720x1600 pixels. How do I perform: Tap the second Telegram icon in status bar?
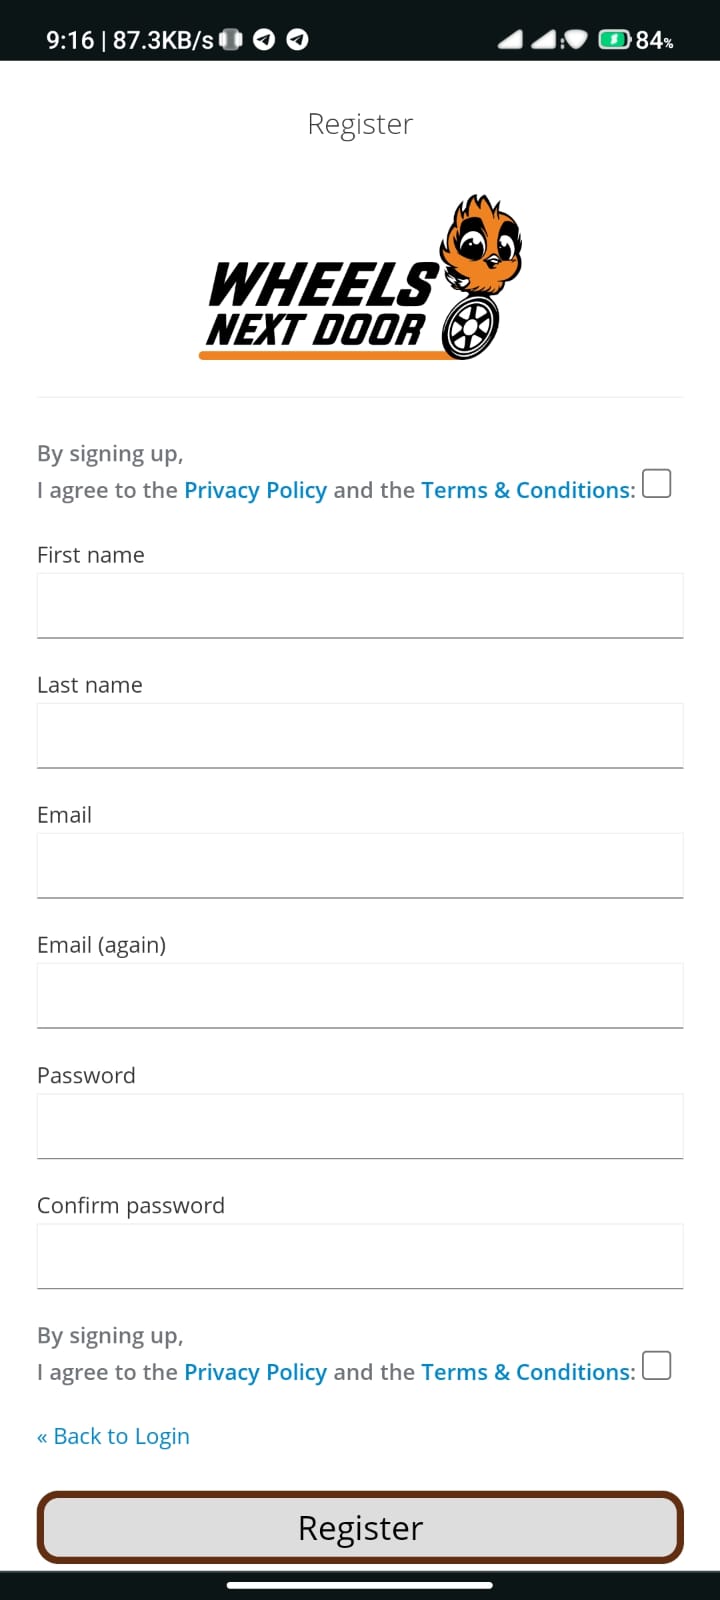tap(296, 40)
